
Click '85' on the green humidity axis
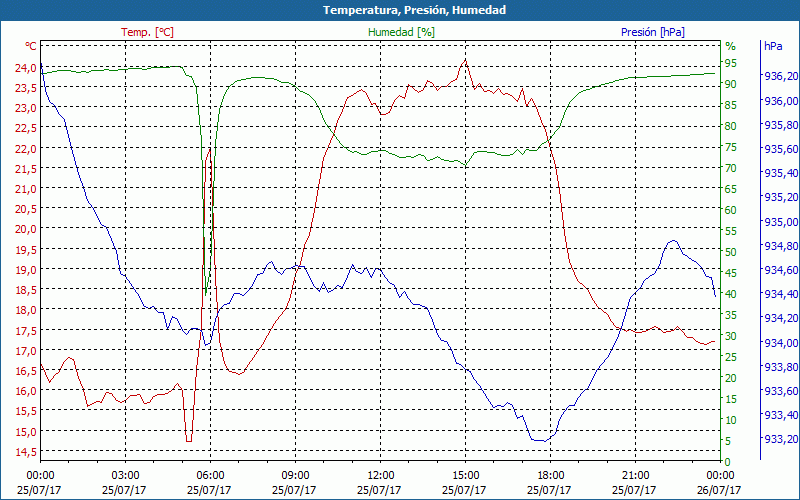point(731,105)
